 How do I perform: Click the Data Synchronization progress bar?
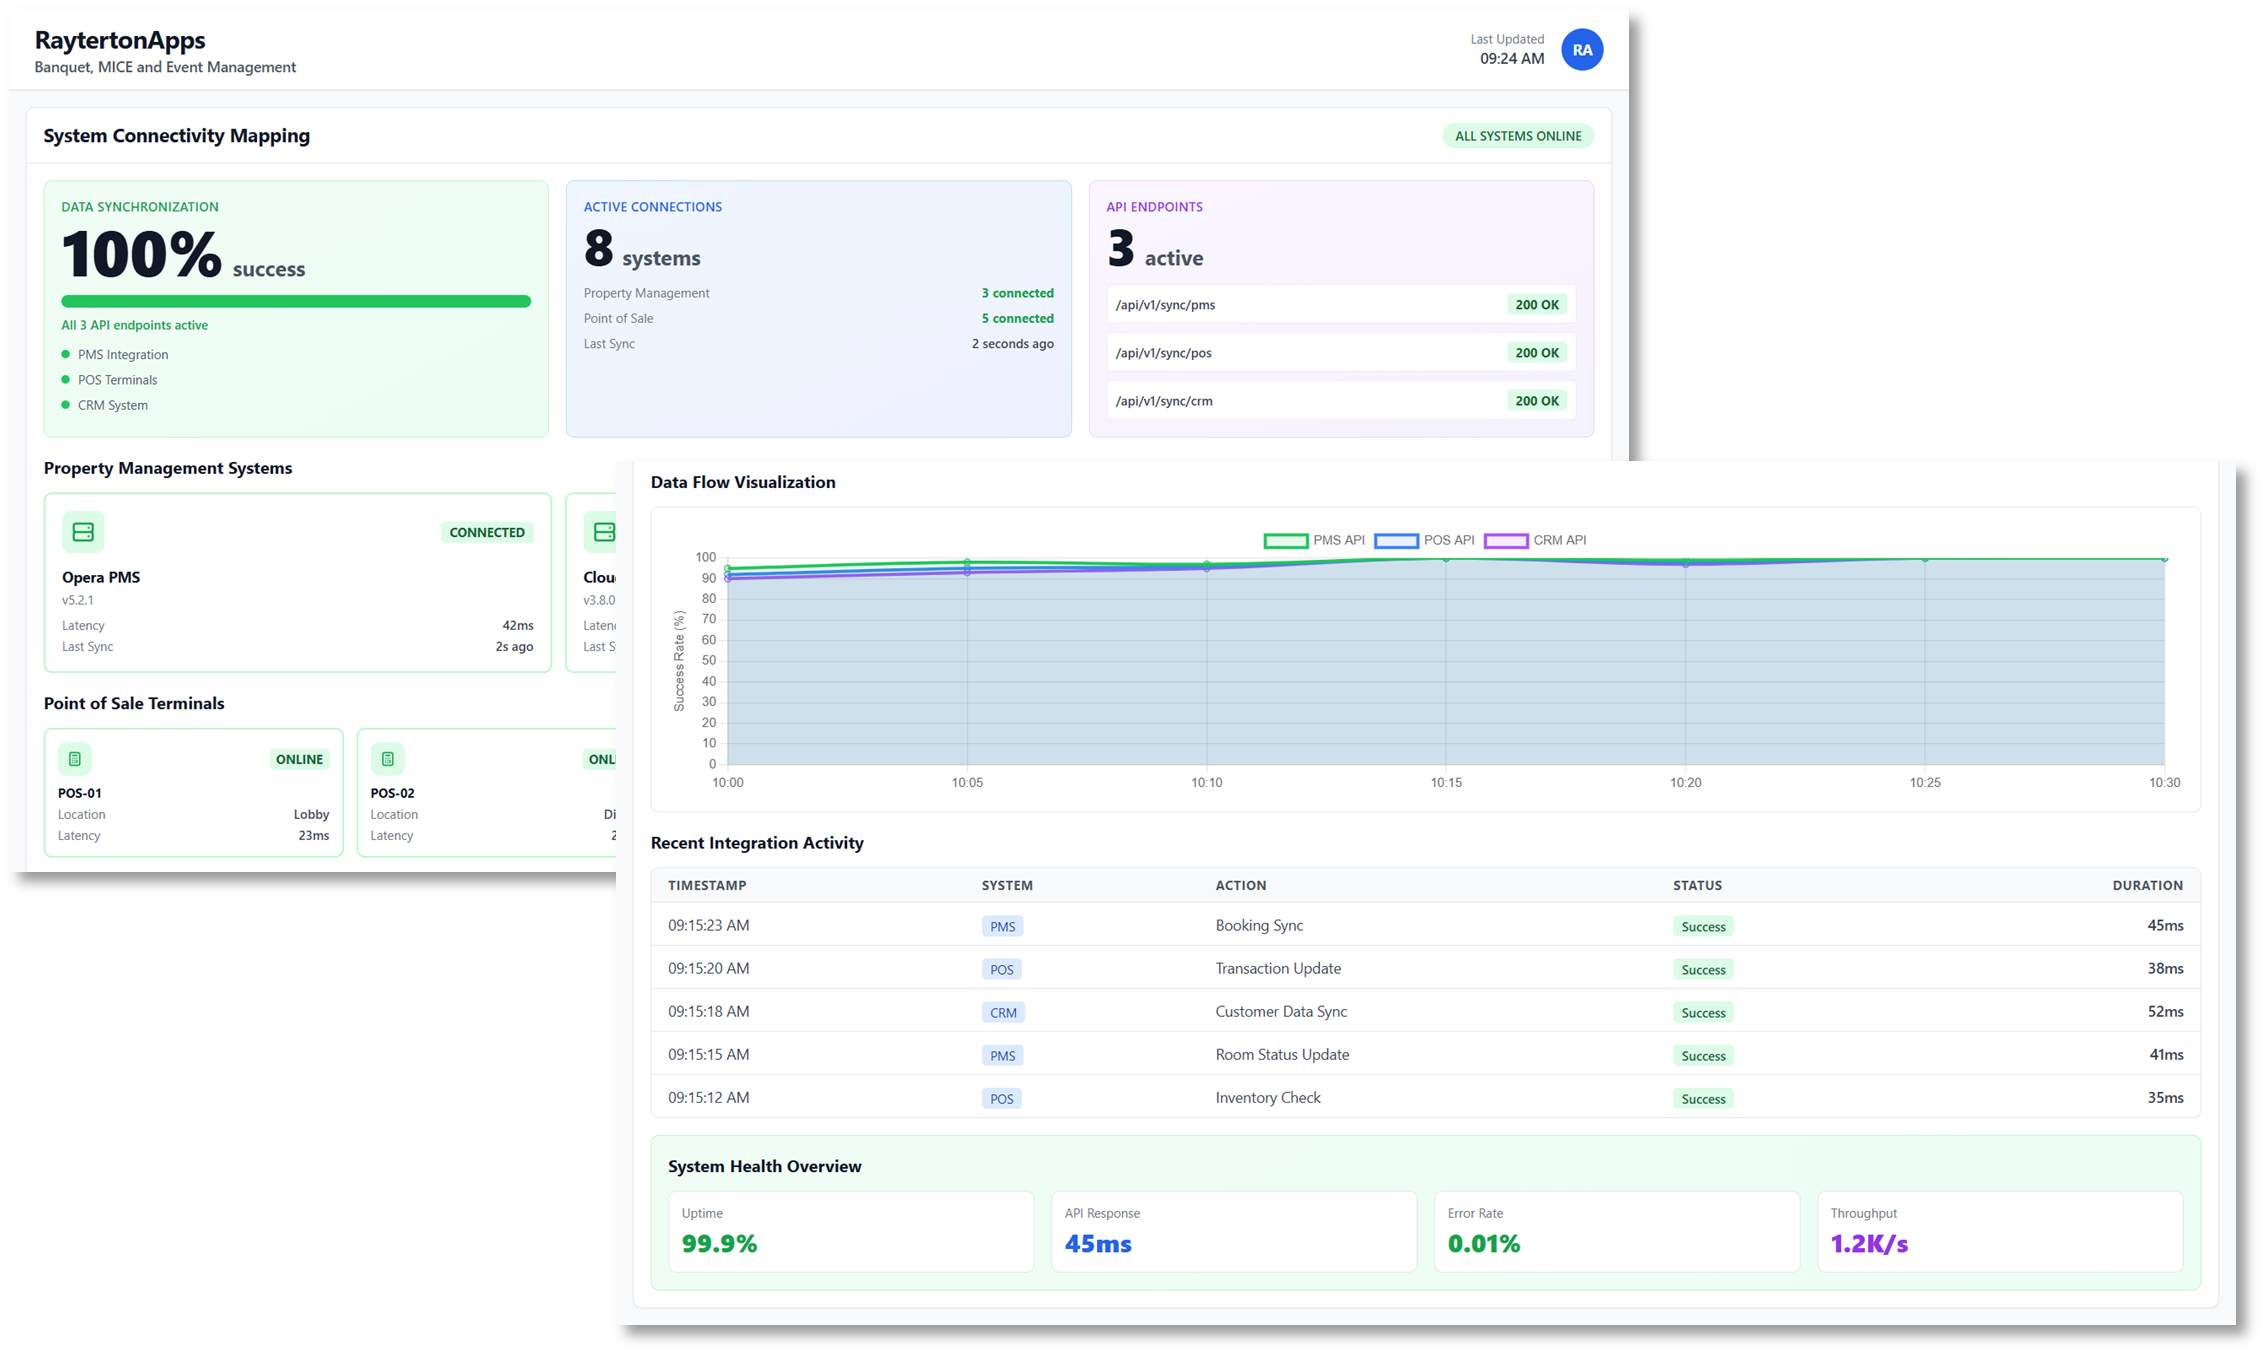click(x=295, y=300)
